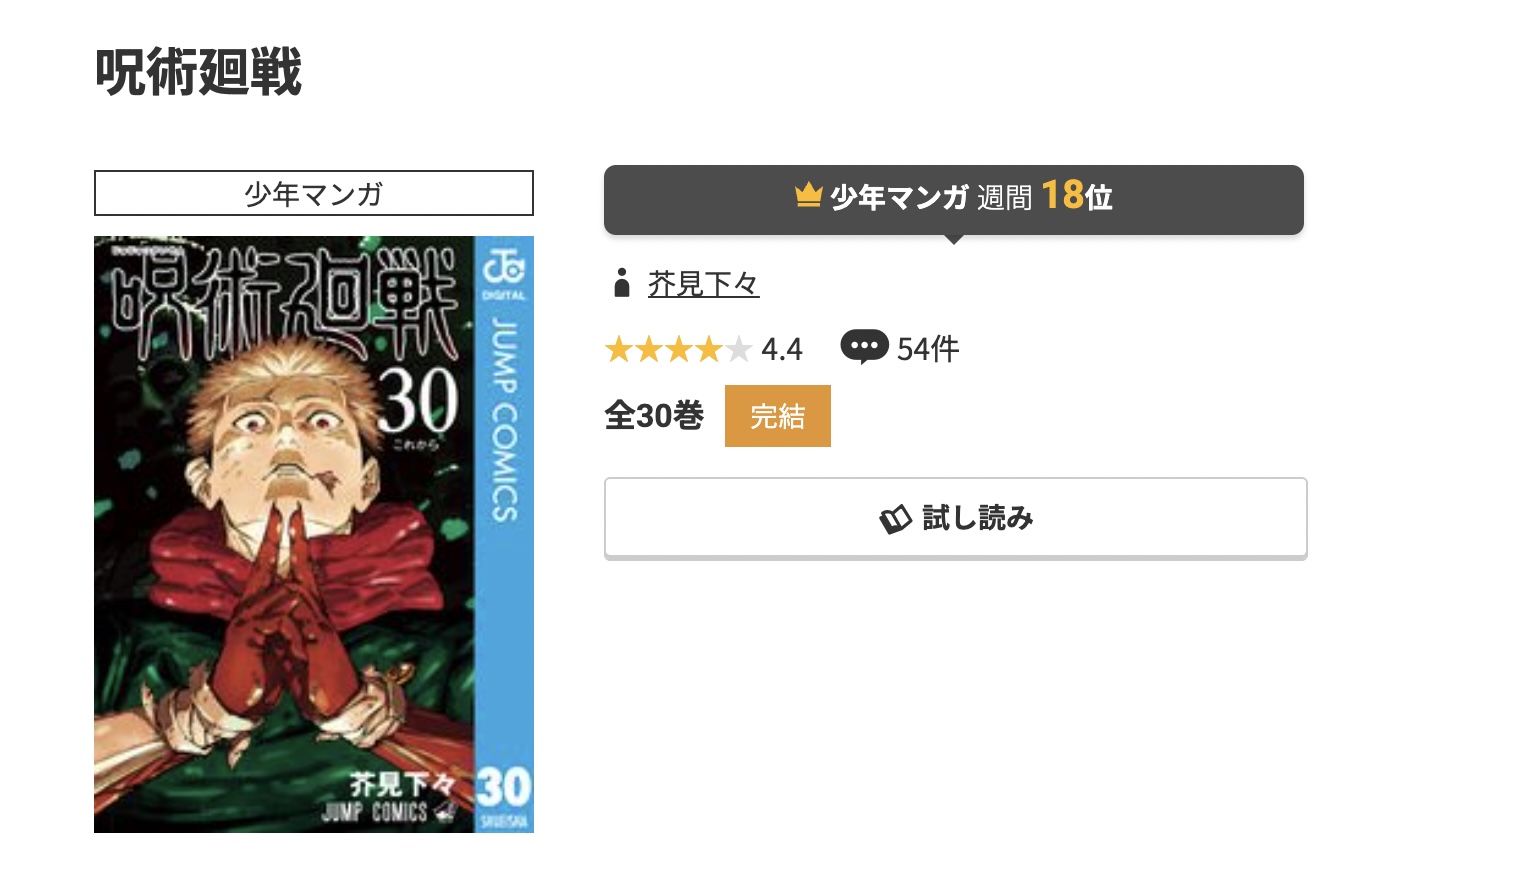Select the gray fifth rating star
Viewport: 1514px width, 882px height.
tap(738, 349)
